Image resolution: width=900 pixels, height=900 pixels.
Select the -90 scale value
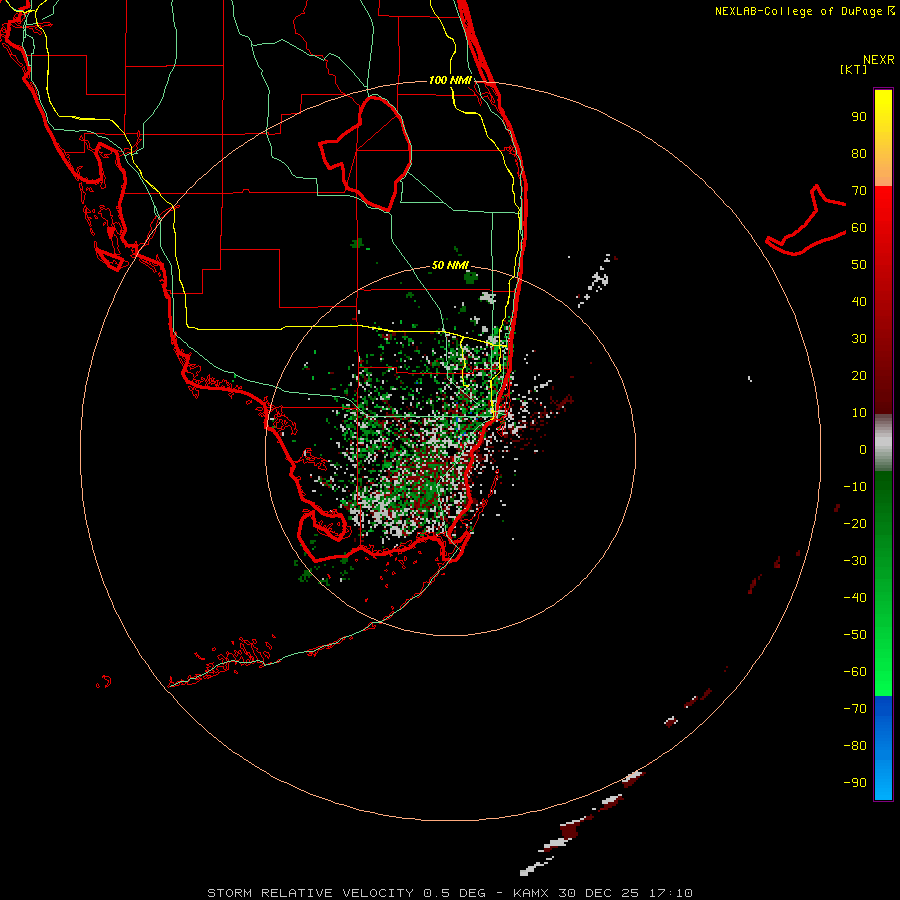(x=855, y=783)
